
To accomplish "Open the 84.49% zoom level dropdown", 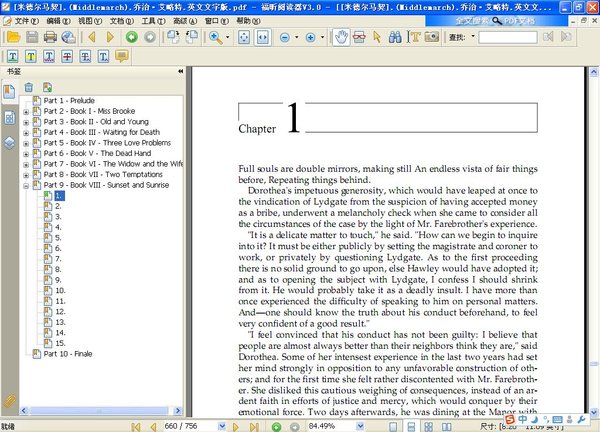I will (x=360, y=426).
